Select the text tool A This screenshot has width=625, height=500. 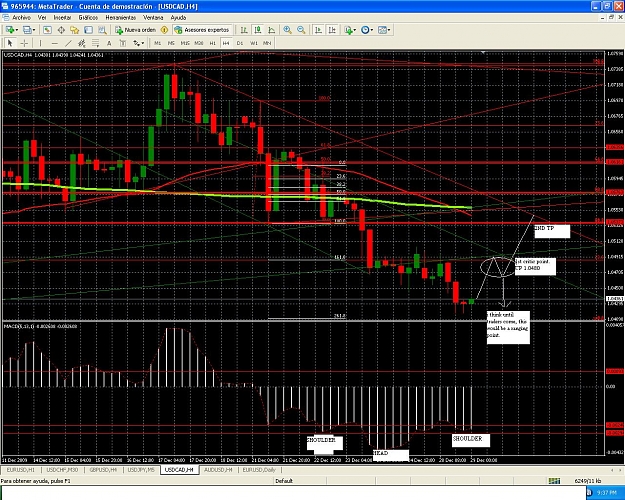coord(109,43)
